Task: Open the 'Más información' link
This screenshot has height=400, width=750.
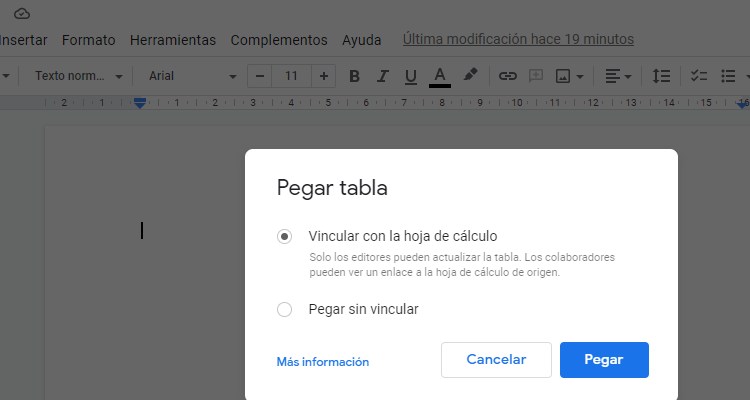Action: coord(322,362)
